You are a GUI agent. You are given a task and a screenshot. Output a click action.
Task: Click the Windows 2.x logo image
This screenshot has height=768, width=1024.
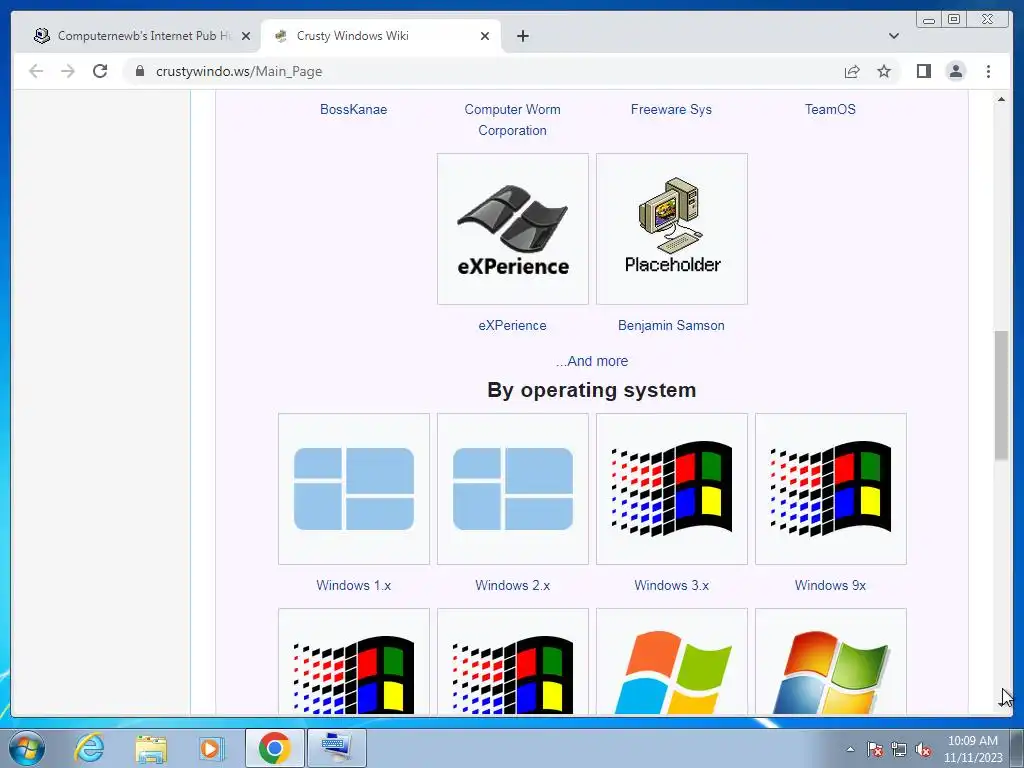(x=513, y=488)
